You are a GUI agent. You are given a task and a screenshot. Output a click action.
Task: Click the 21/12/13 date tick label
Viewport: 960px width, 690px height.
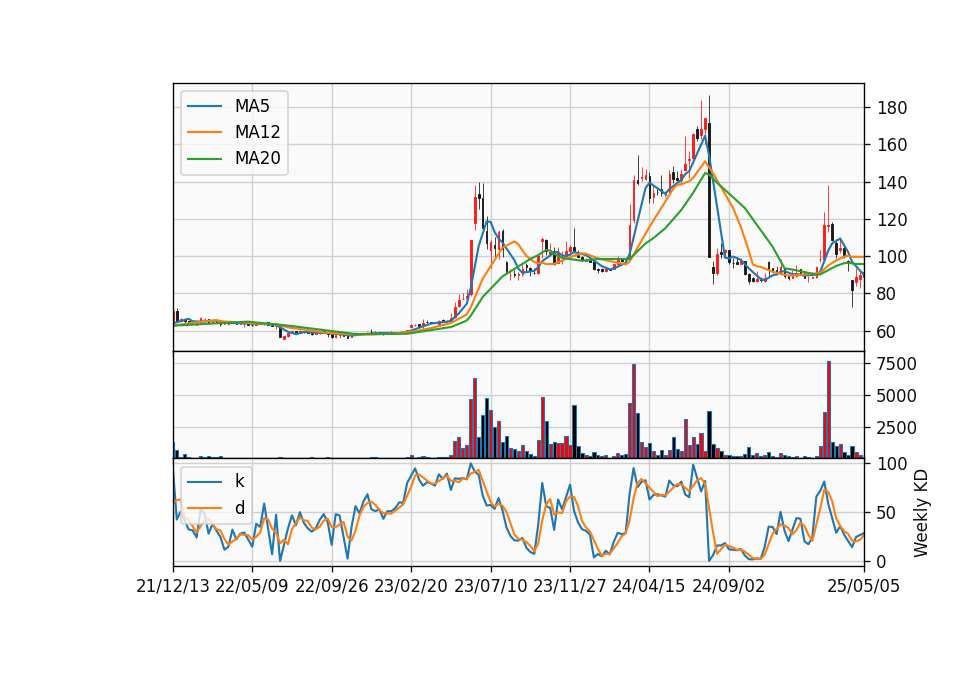(173, 586)
